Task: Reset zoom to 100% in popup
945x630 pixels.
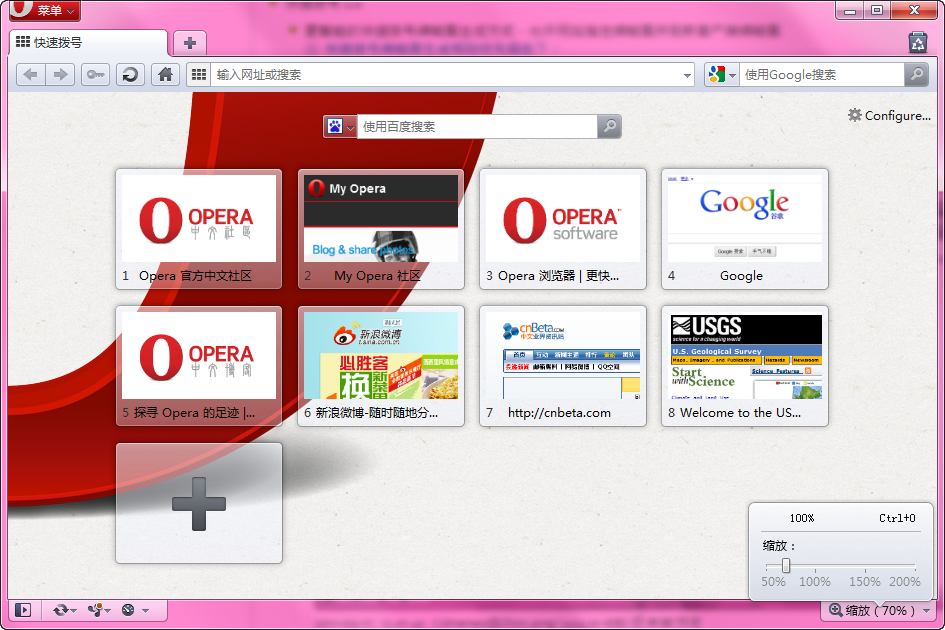Action: point(841,518)
